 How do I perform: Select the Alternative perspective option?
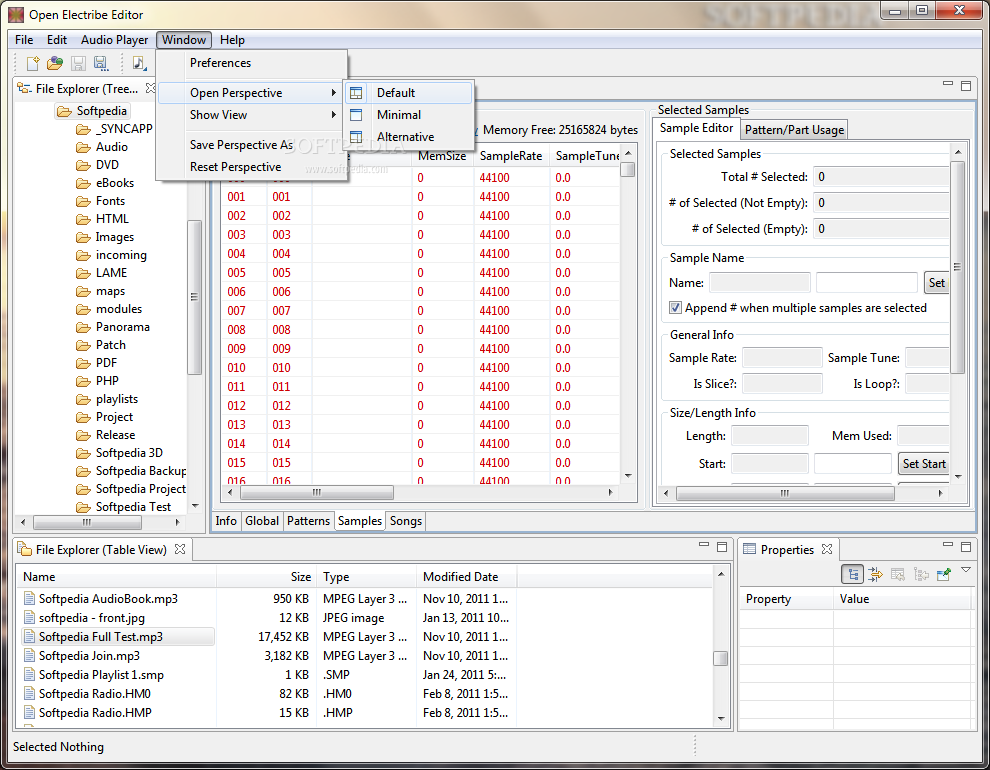pyautogui.click(x=405, y=137)
